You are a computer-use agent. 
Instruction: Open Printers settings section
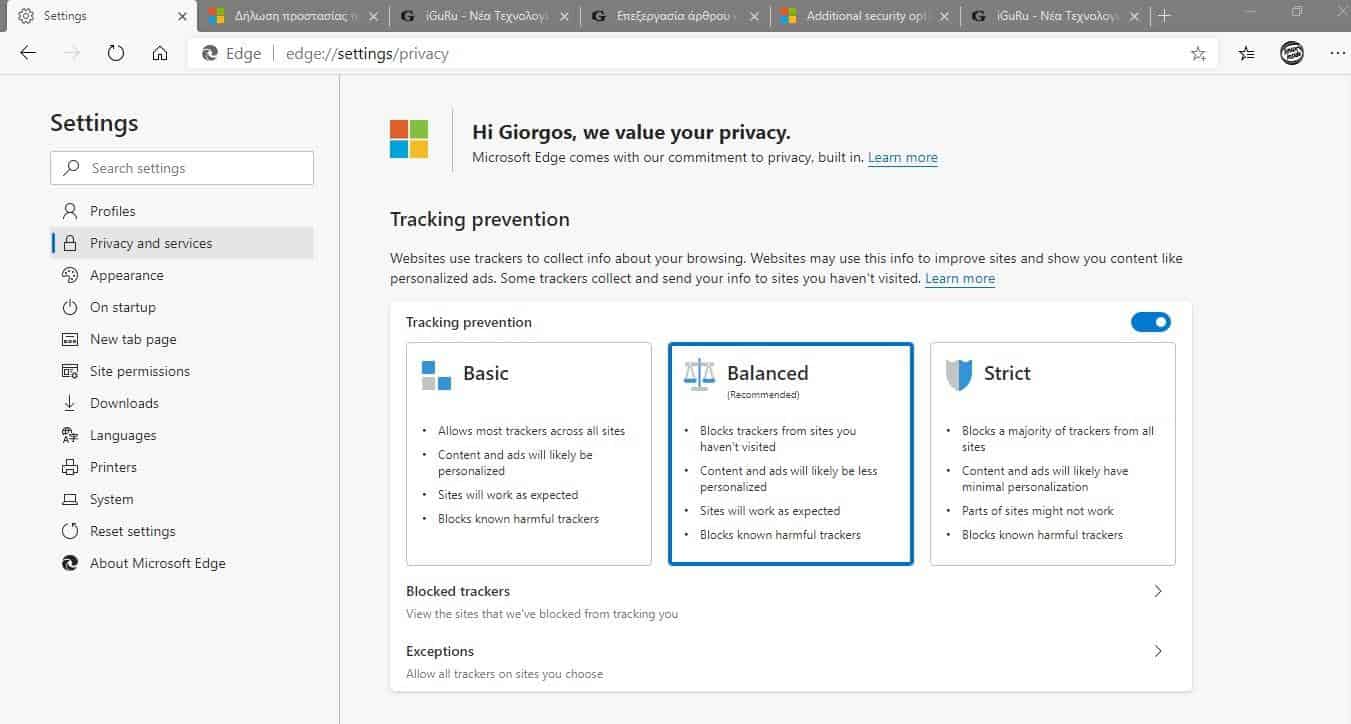pos(182,467)
